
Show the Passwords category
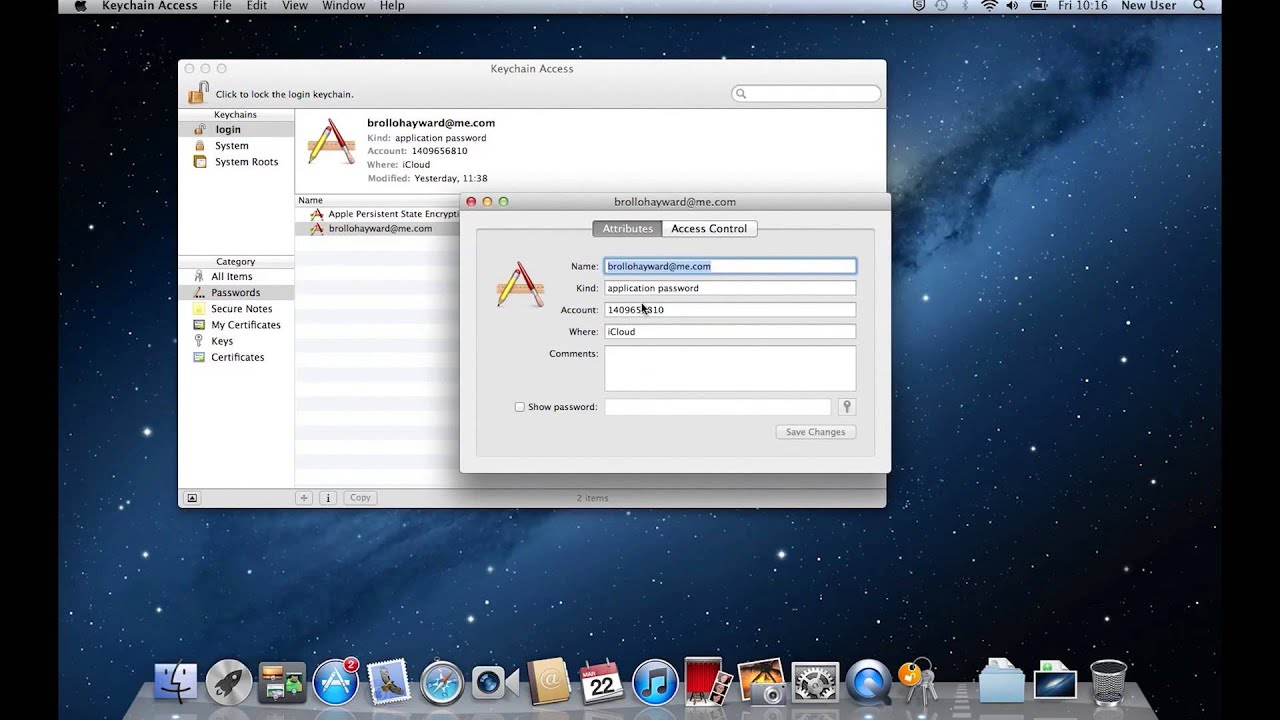[x=236, y=292]
